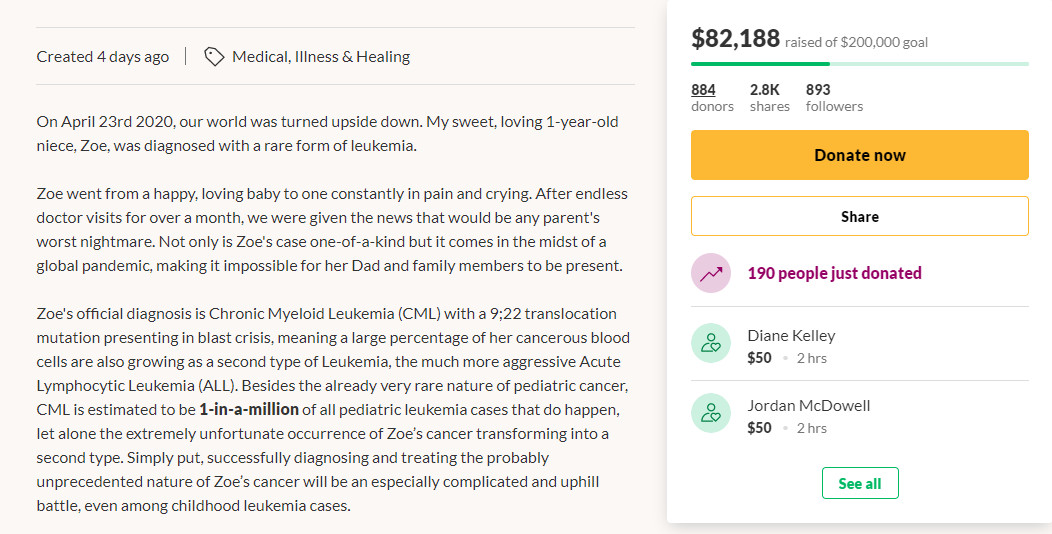1052x534 pixels.
Task: Click the Created 4 days ago text
Action: click(x=103, y=57)
